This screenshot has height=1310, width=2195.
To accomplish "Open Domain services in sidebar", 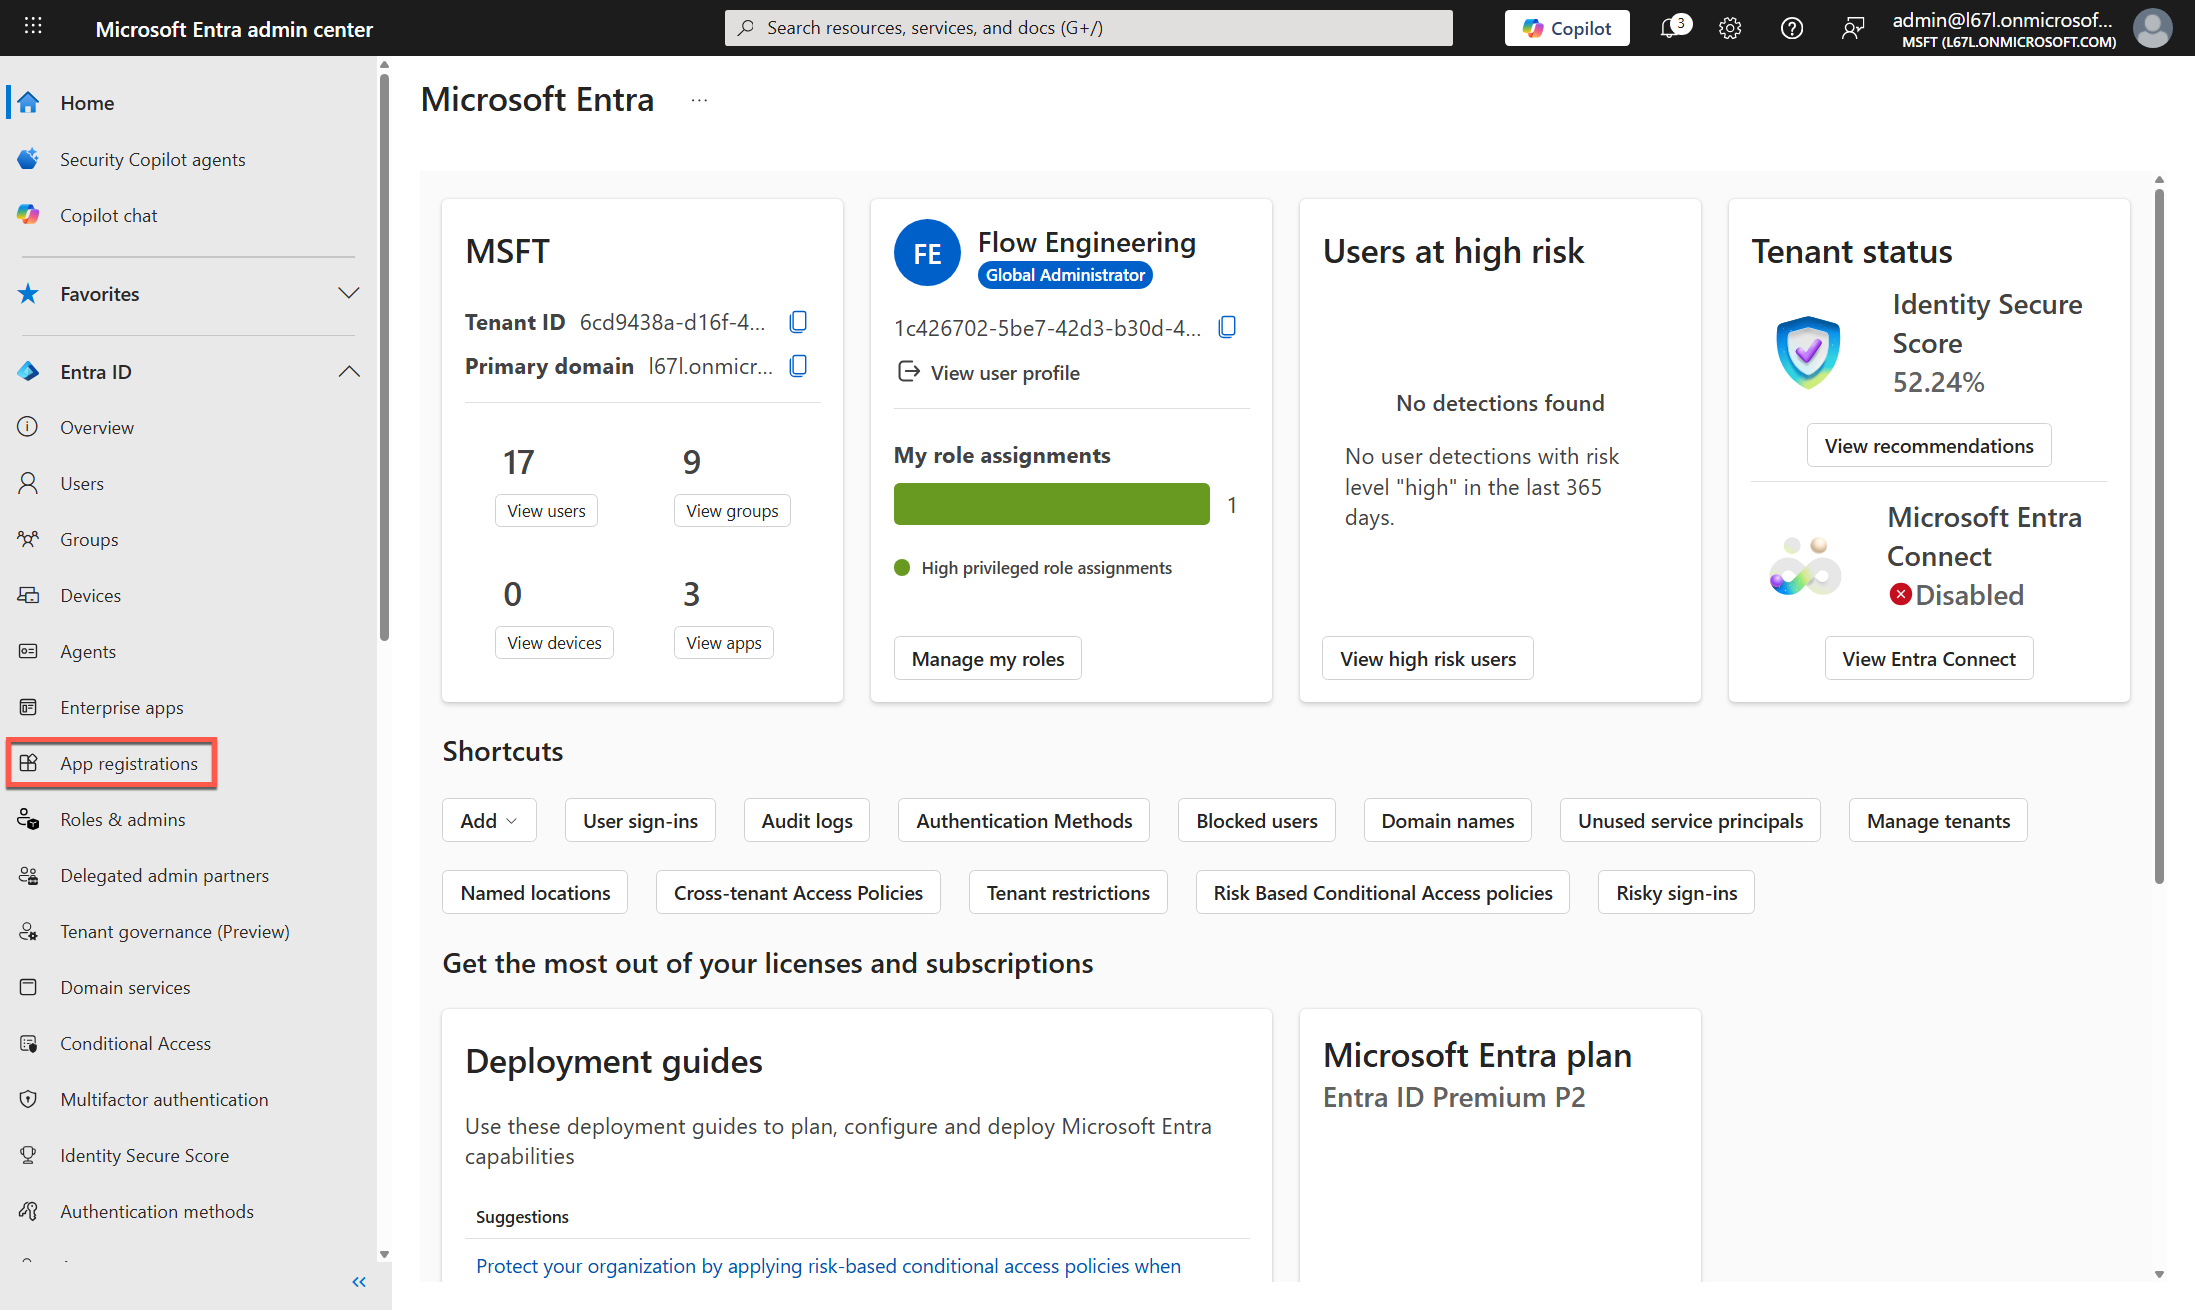I will click(125, 987).
